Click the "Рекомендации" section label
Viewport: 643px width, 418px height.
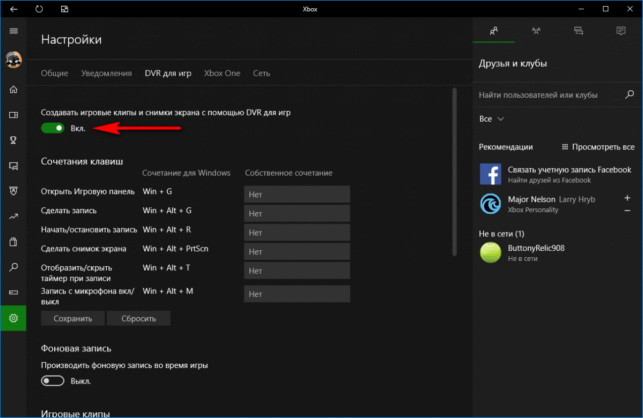point(506,147)
